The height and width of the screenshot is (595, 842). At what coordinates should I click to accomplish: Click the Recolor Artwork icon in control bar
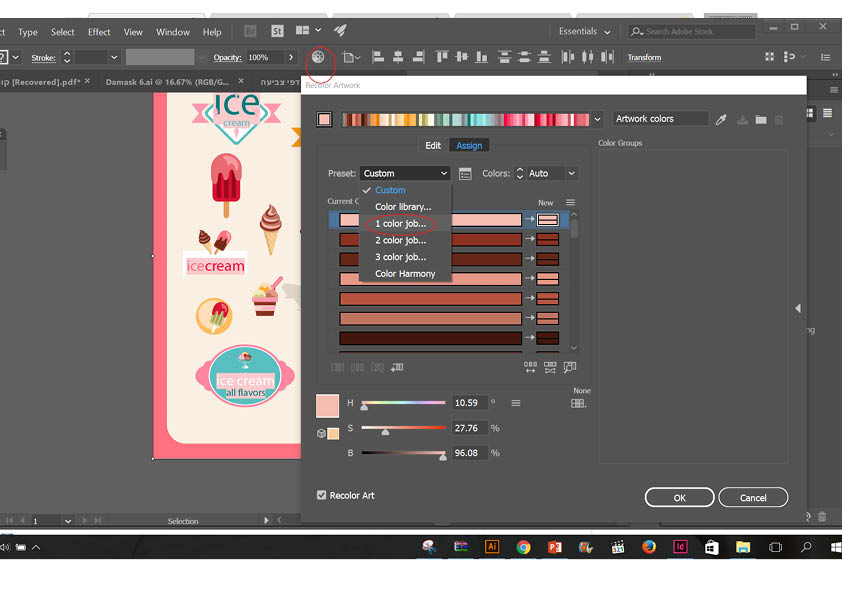point(318,58)
